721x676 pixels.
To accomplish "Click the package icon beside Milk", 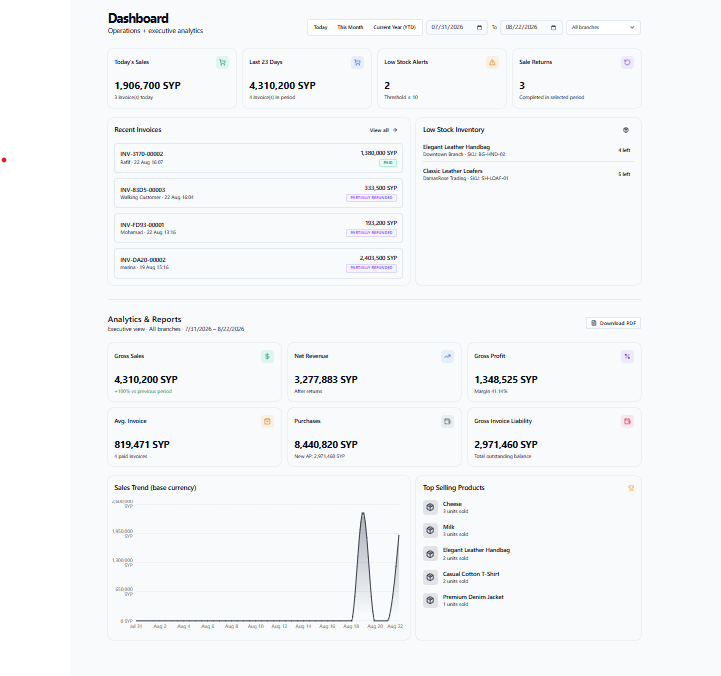I will 430,530.
